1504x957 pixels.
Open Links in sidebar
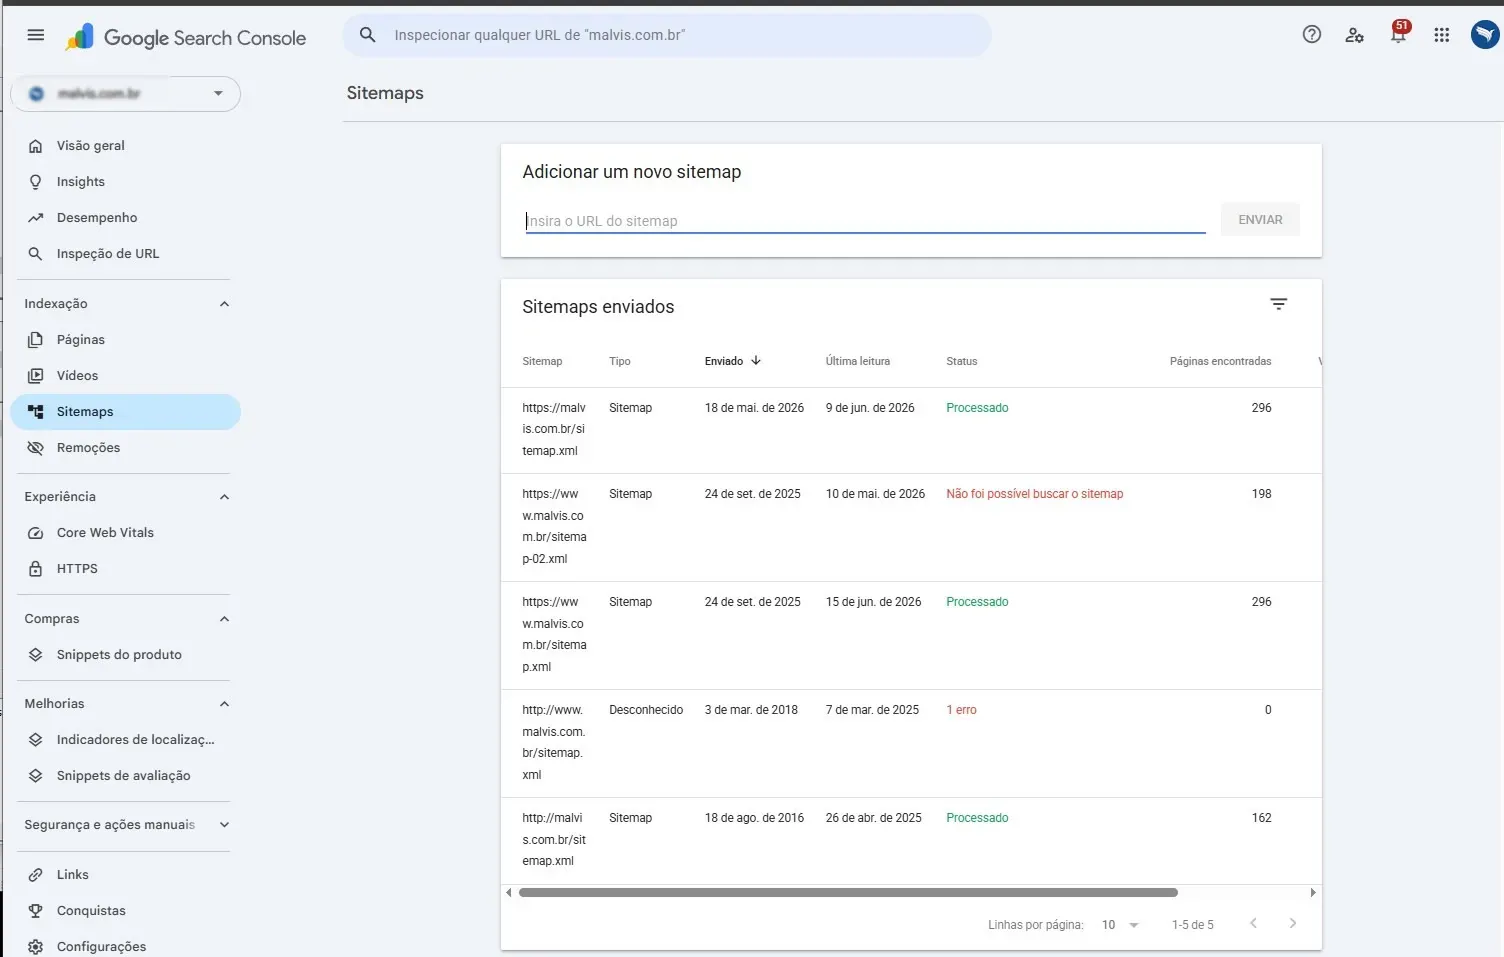tap(125, 875)
